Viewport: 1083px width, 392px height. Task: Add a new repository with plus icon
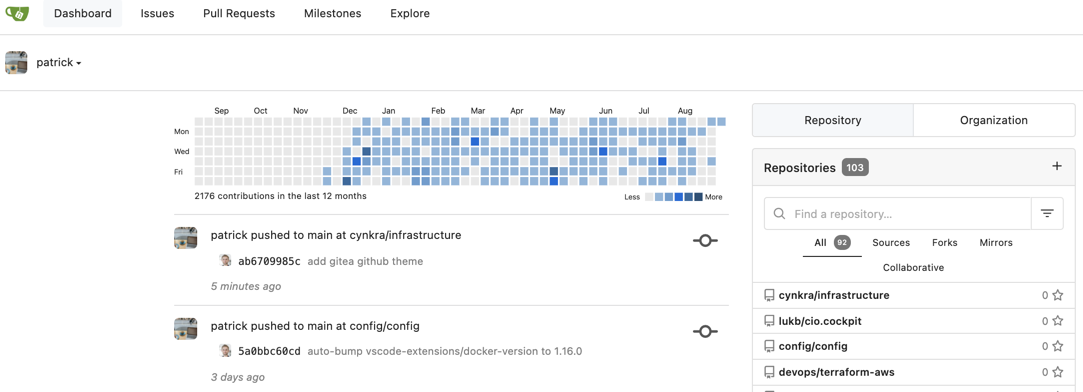click(1056, 166)
